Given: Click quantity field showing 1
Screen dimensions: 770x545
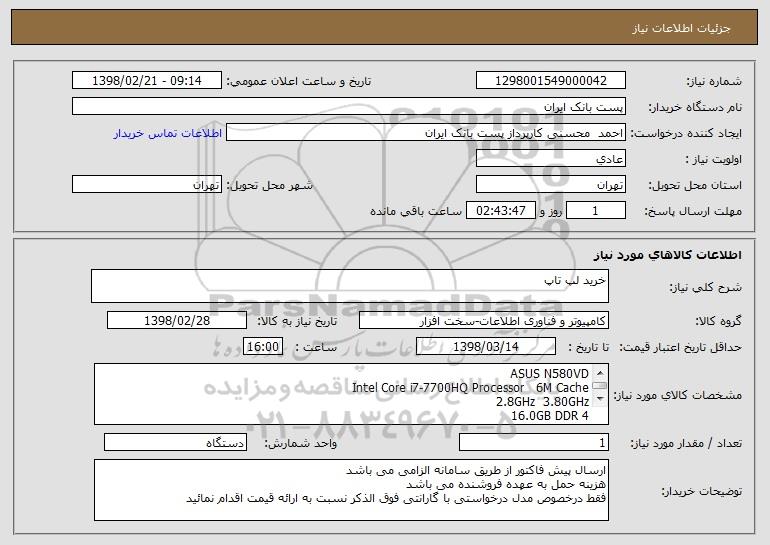Looking at the screenshot, I should [534, 442].
